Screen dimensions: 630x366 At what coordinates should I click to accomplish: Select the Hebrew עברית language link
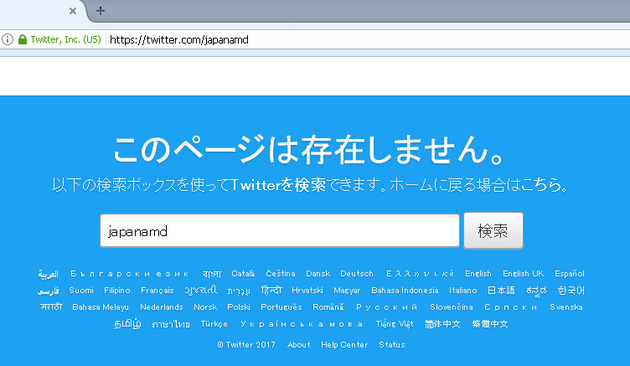pos(239,290)
